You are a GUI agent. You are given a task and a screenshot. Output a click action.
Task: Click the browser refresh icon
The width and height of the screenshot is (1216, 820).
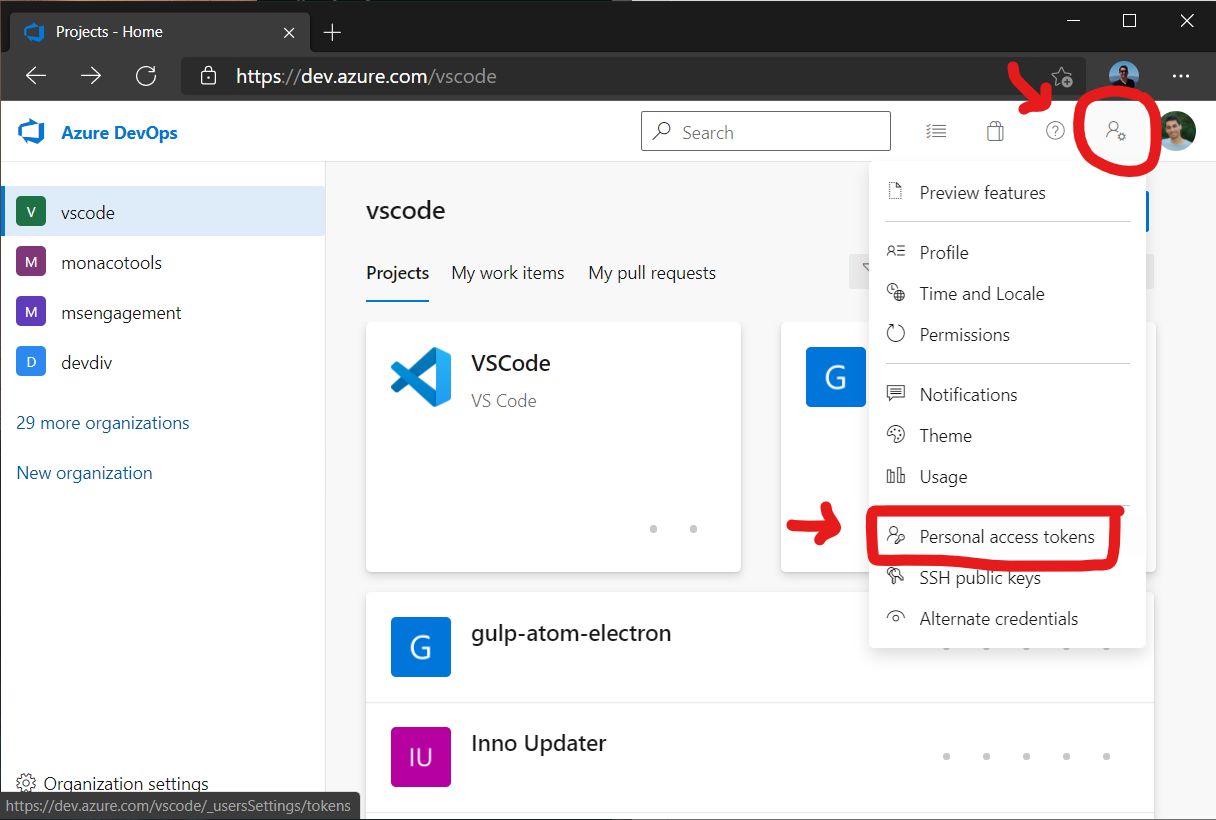[146, 76]
